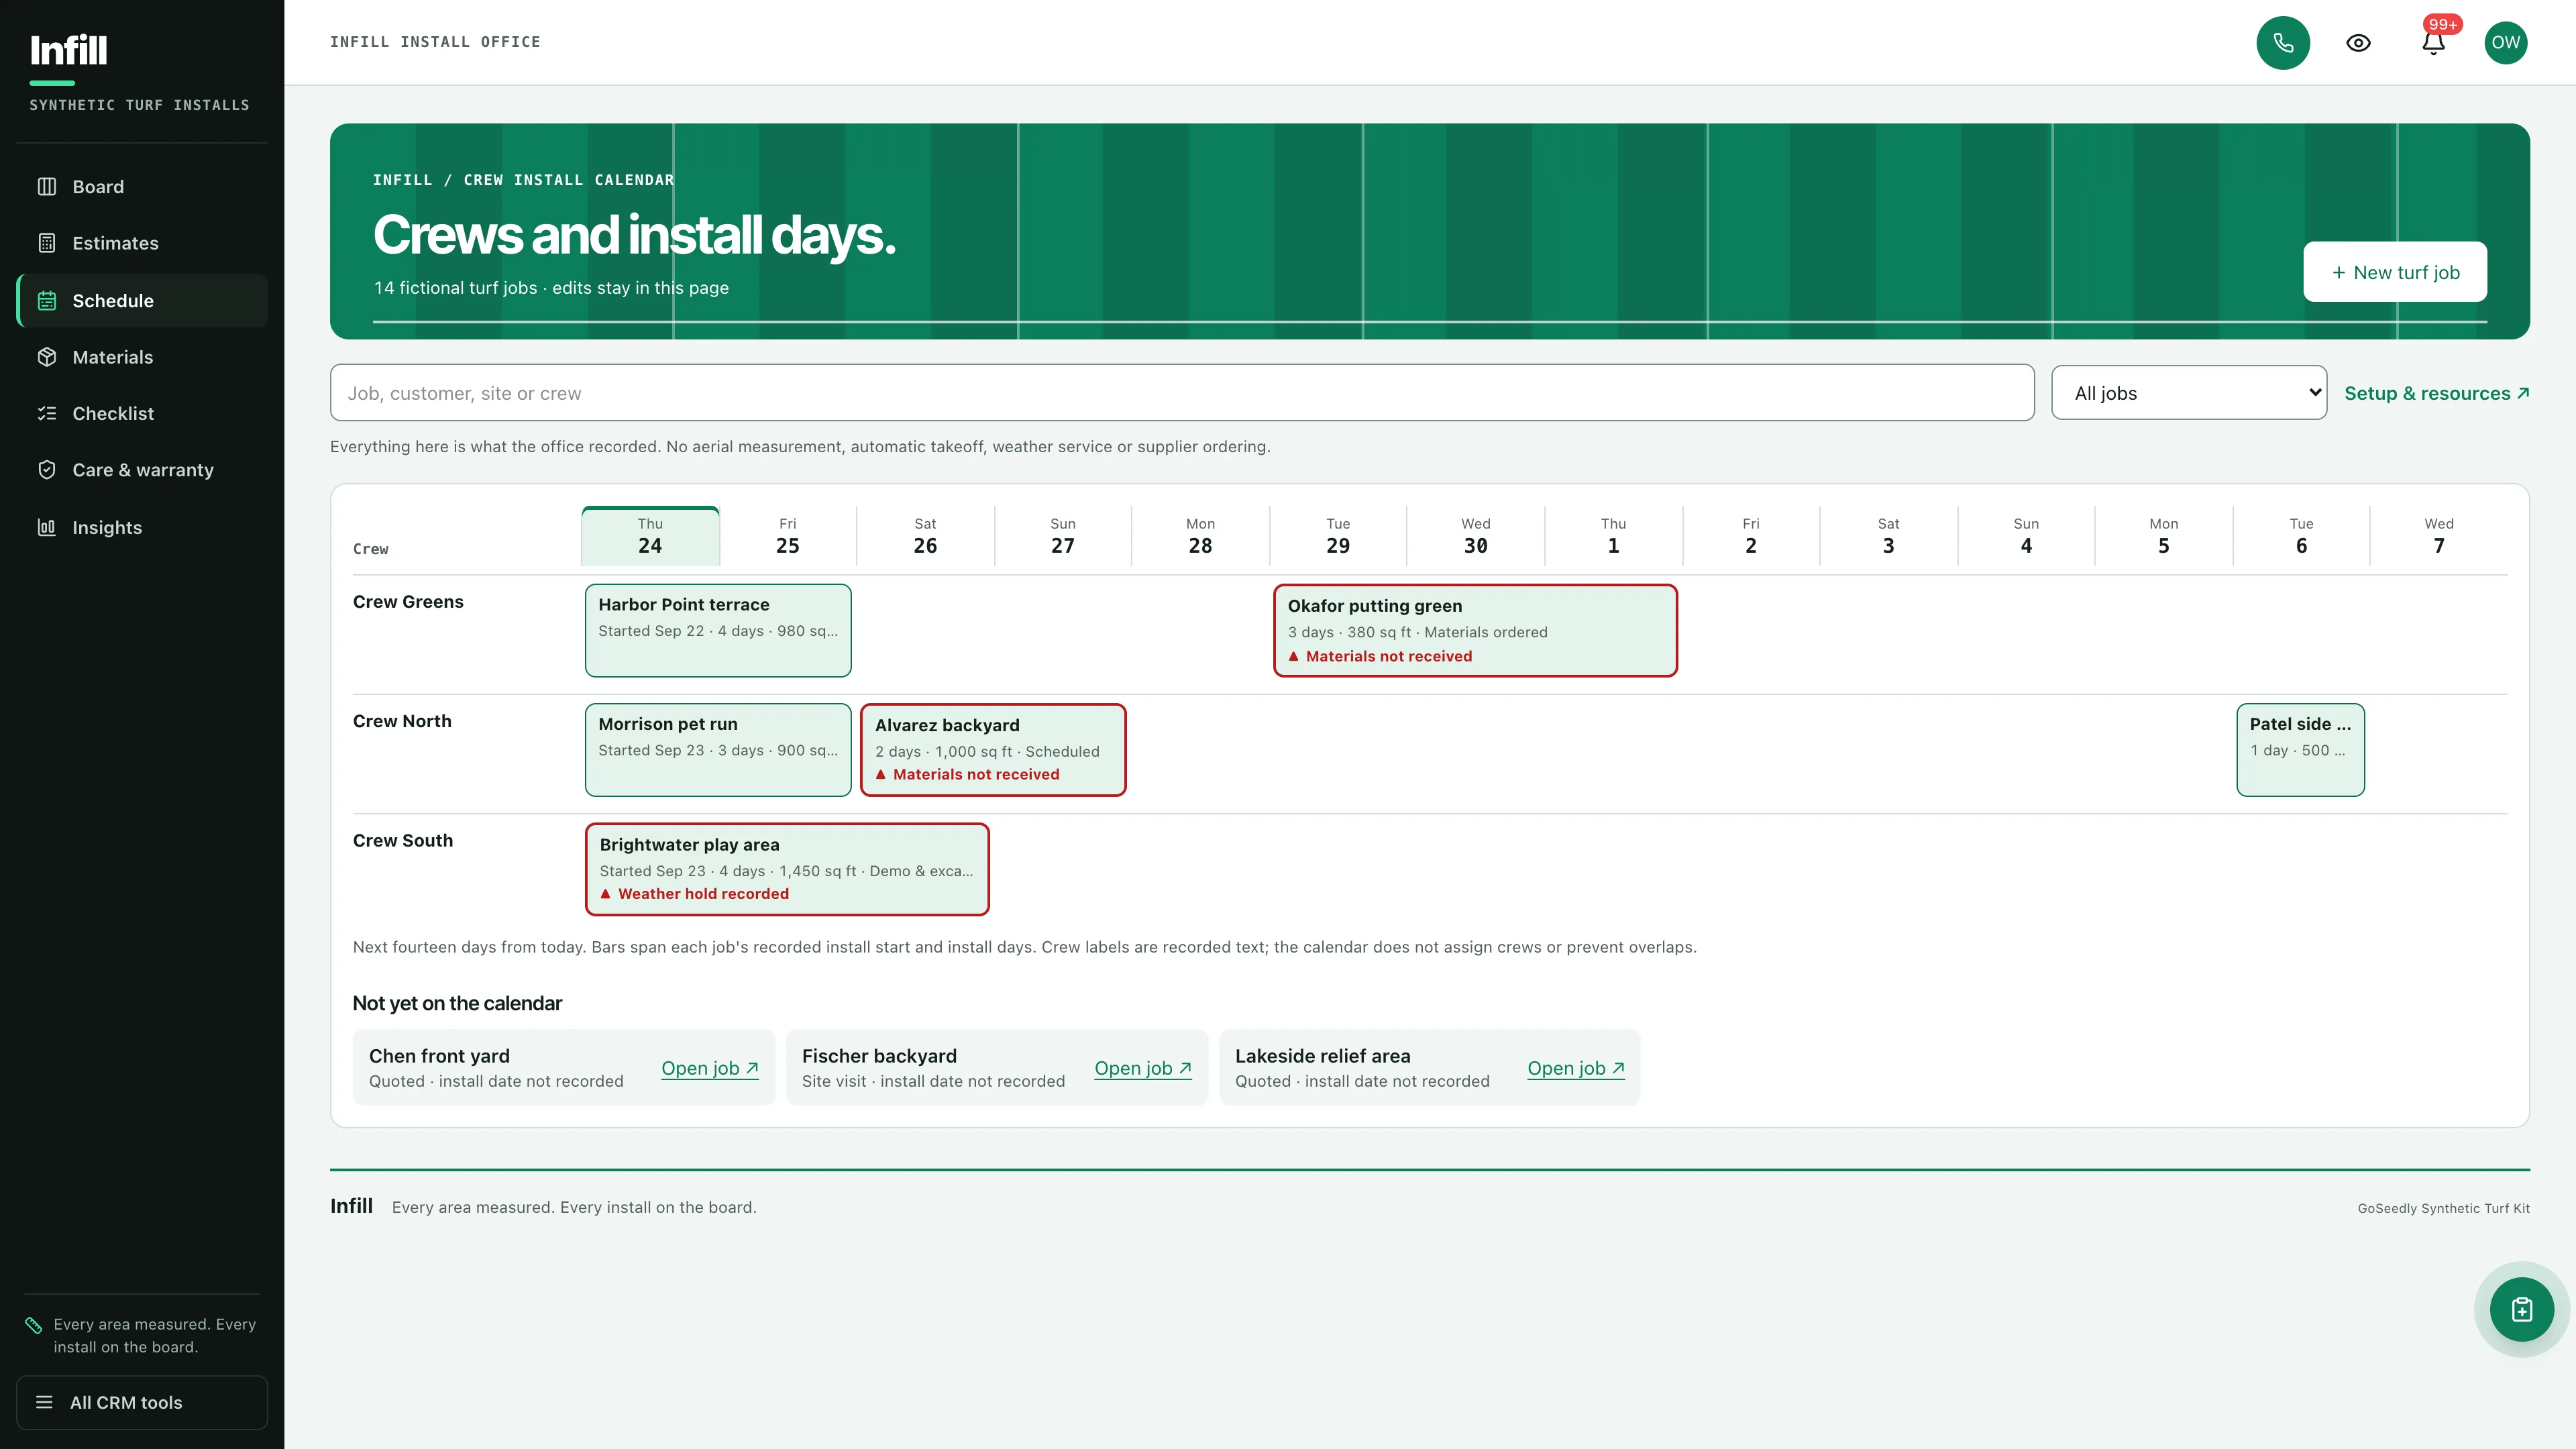The height and width of the screenshot is (1449, 2576).
Task: Open the All jobs filter dropdown
Action: point(2189,393)
